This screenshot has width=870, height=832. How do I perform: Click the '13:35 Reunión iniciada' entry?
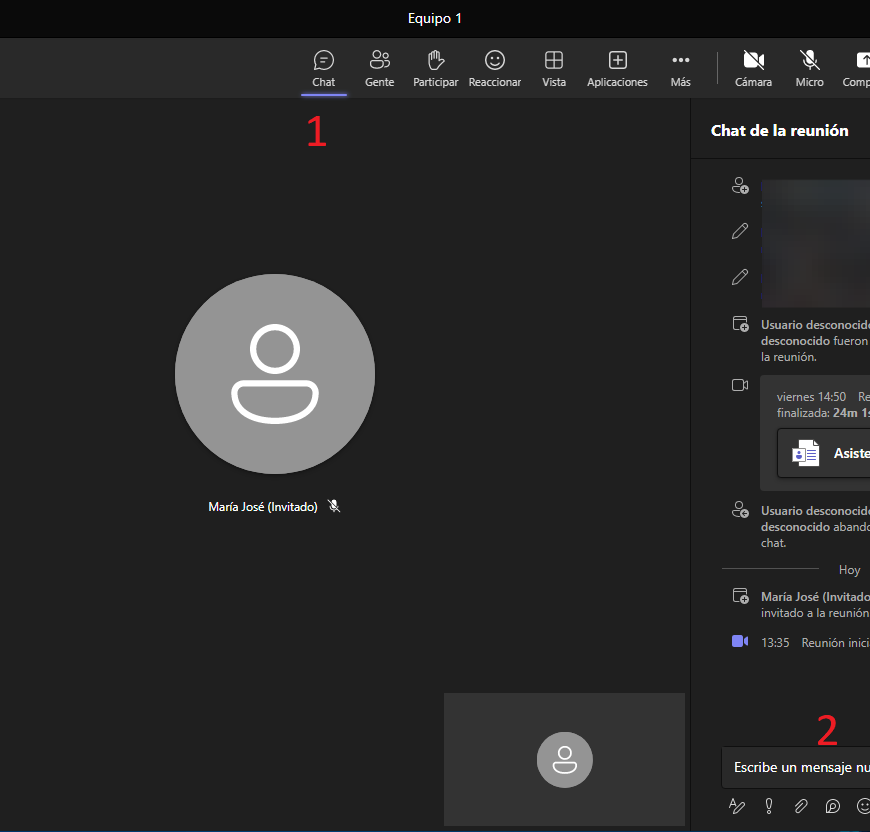(x=816, y=642)
